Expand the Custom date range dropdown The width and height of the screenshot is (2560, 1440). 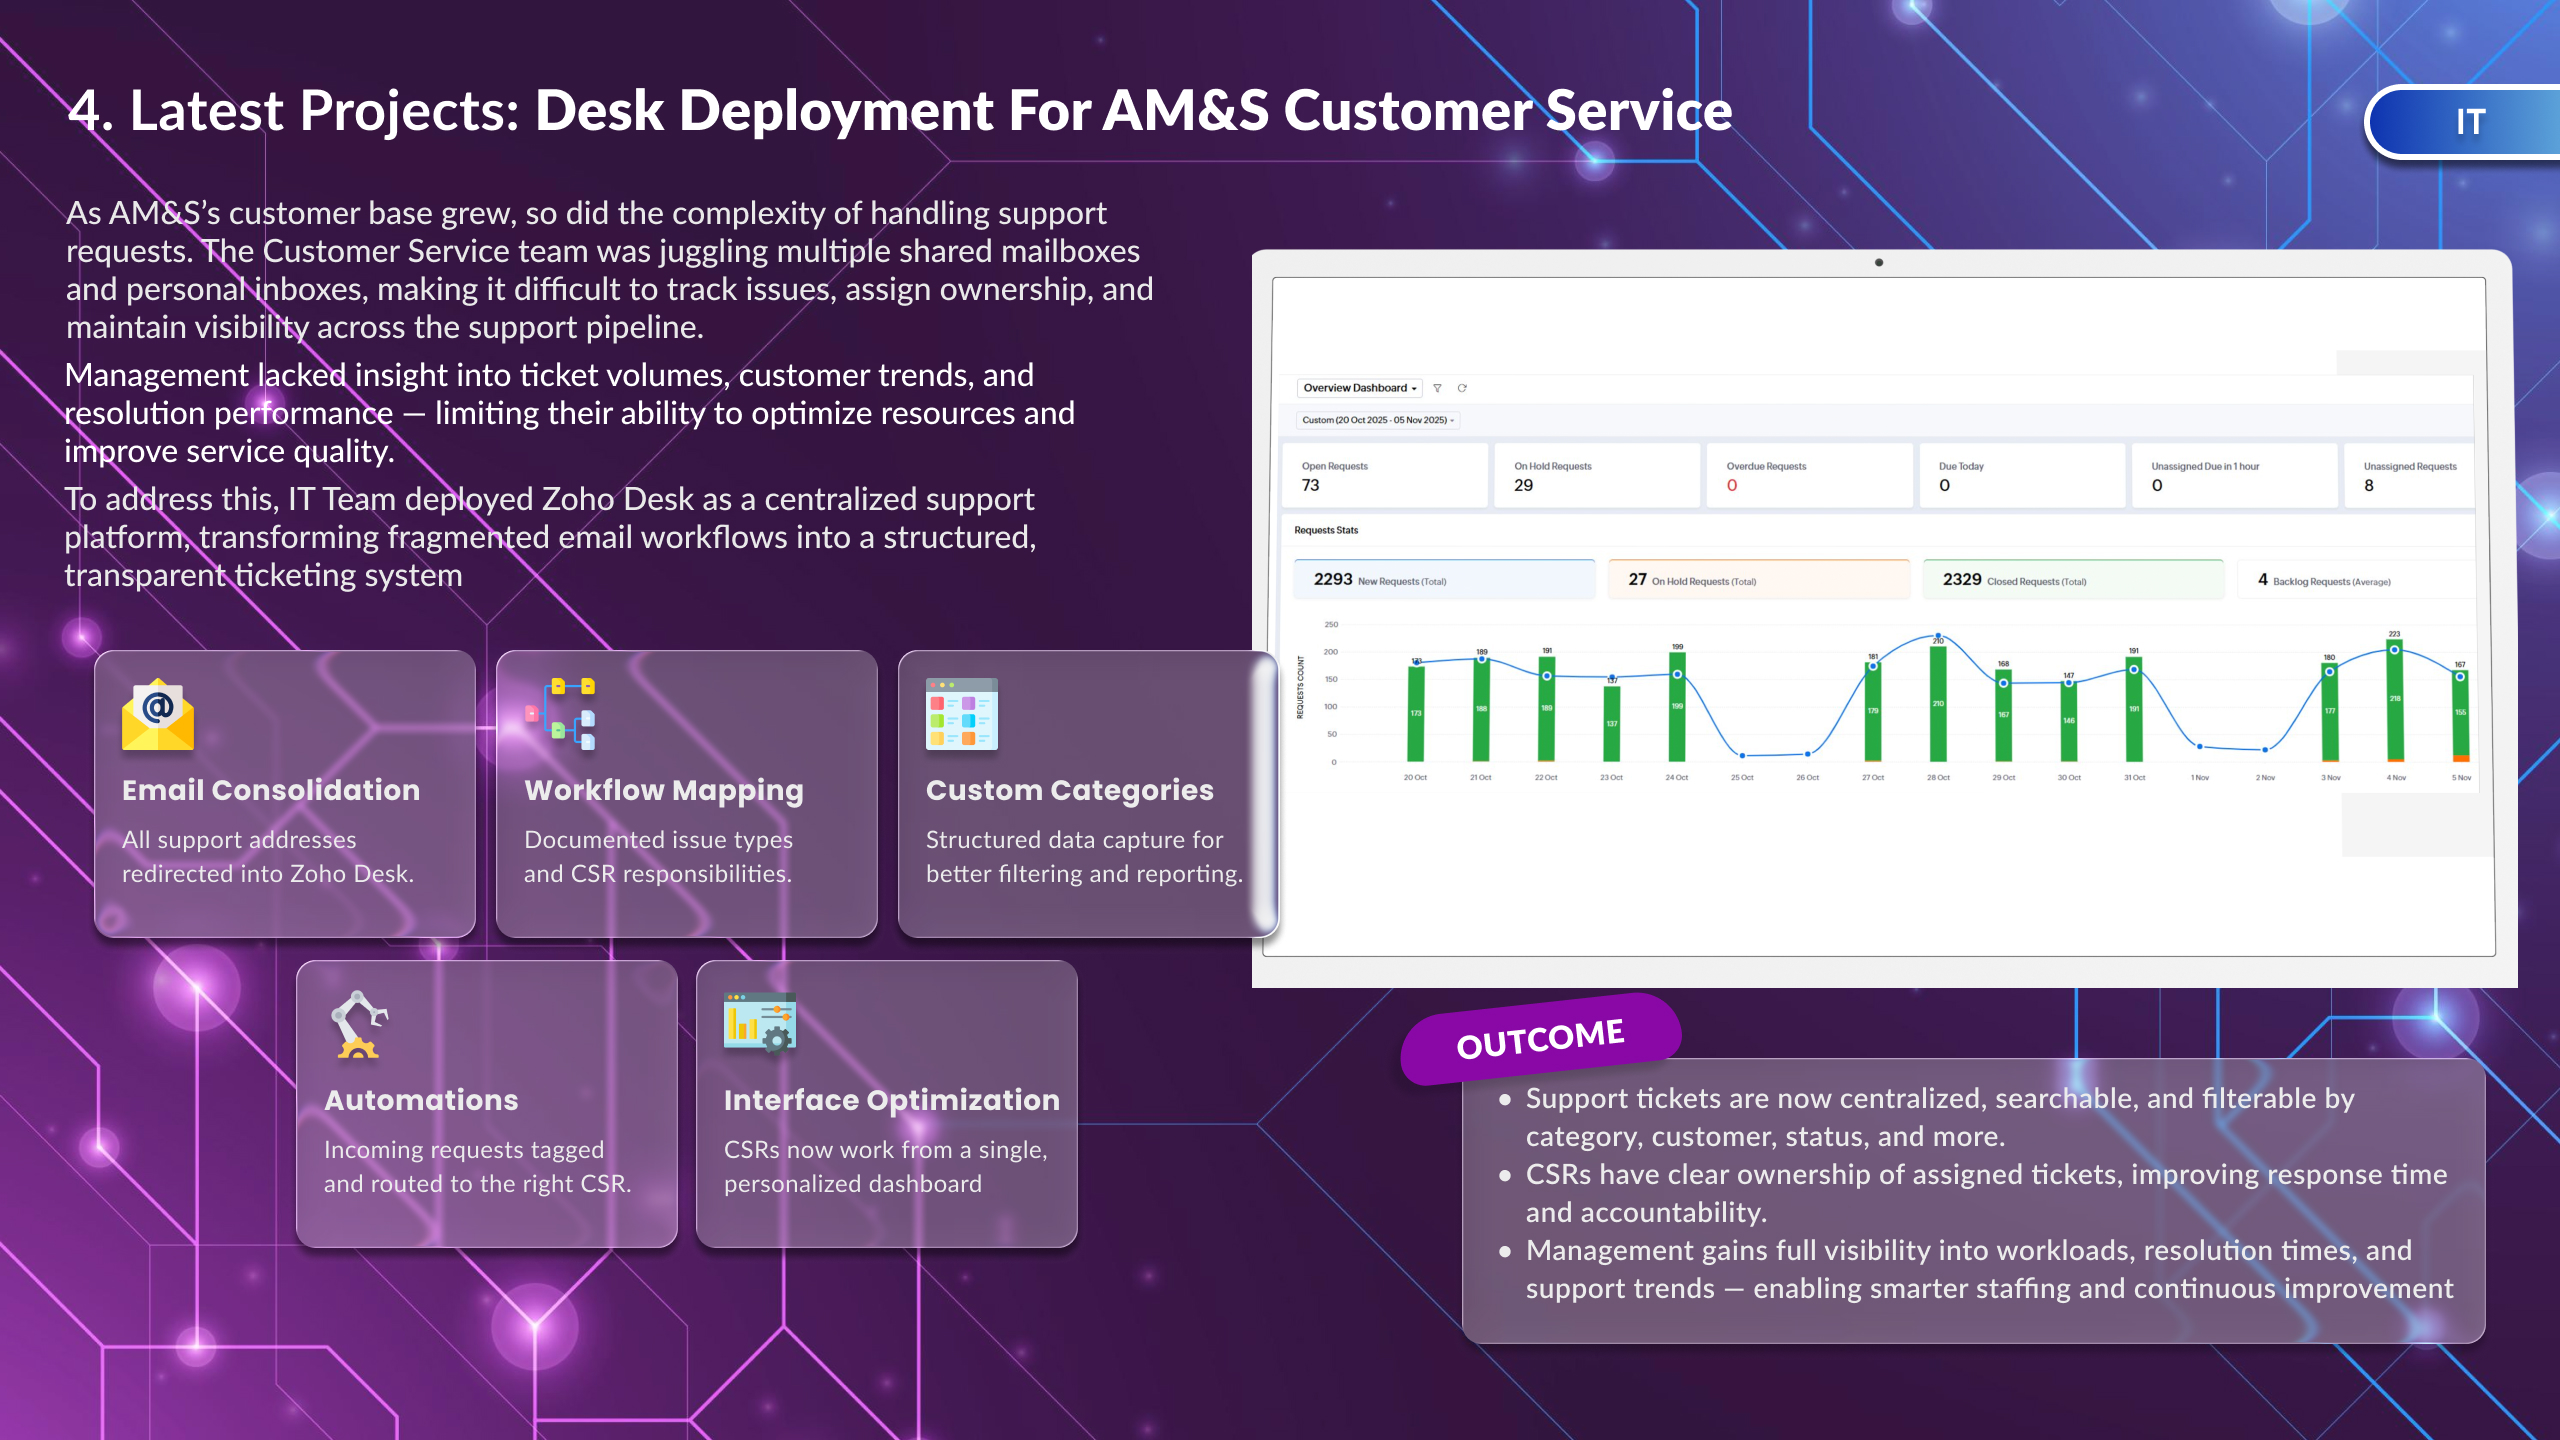[x=1378, y=420]
